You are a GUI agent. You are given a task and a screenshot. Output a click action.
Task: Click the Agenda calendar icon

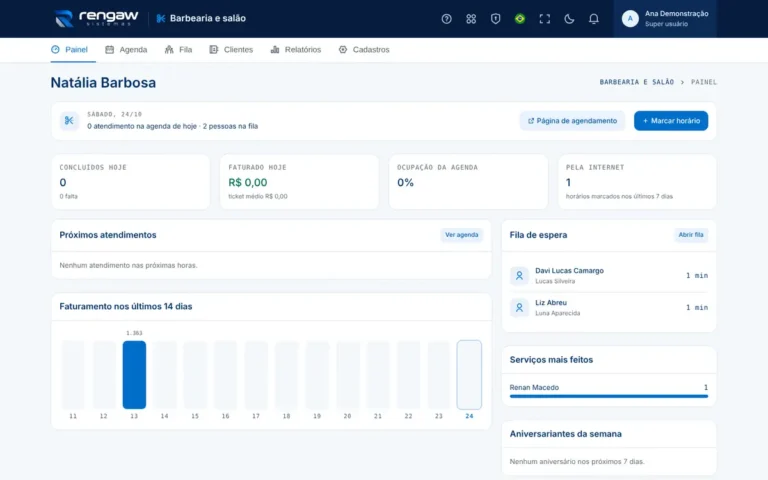tap(110, 49)
